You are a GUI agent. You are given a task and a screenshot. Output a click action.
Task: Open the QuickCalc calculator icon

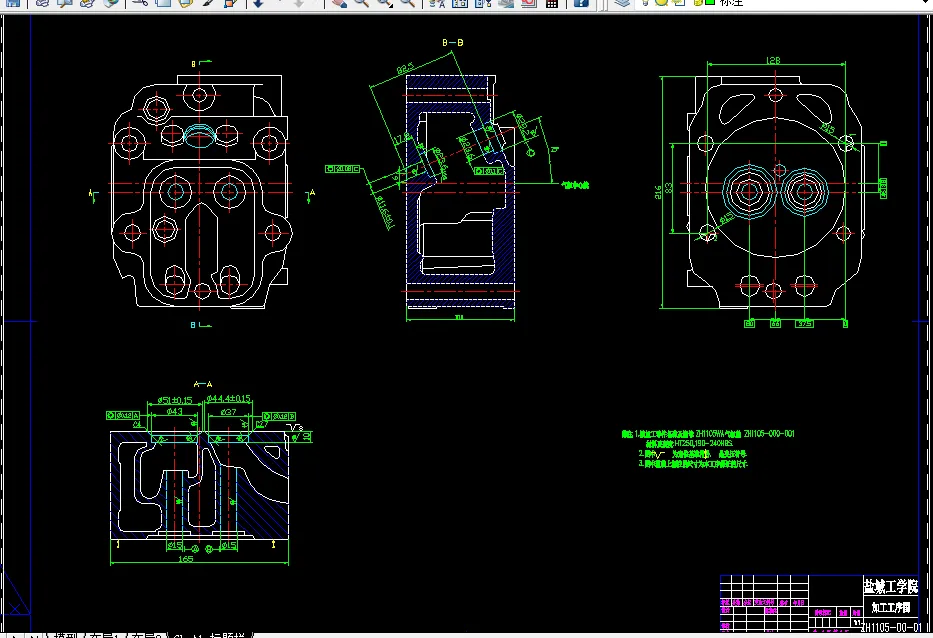(x=552, y=3)
